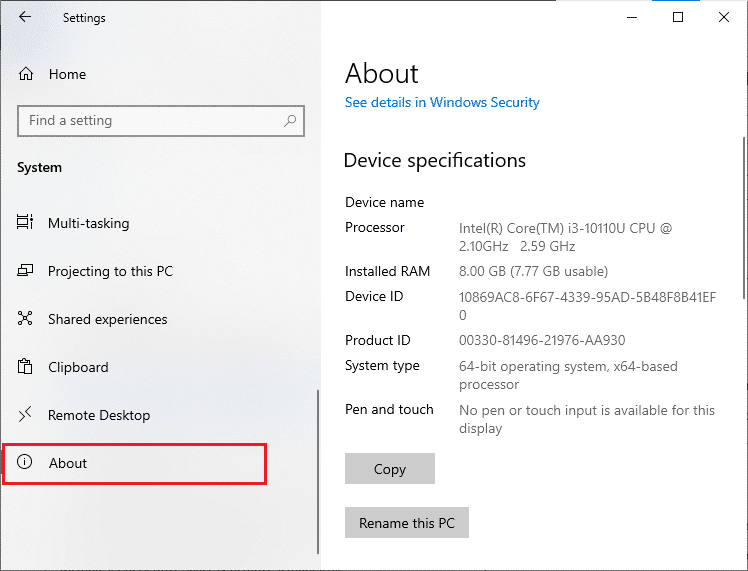The height and width of the screenshot is (571, 748).
Task: Click the Projecting to this PC icon
Action: tap(26, 271)
